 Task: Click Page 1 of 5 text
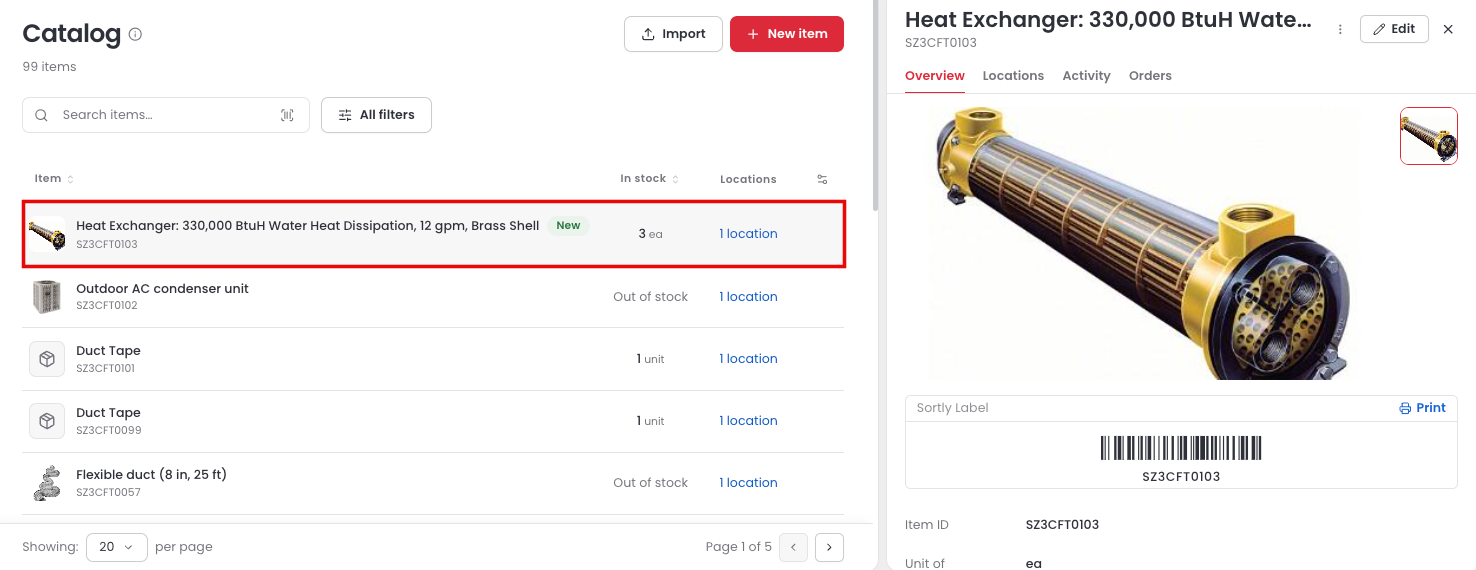738,547
